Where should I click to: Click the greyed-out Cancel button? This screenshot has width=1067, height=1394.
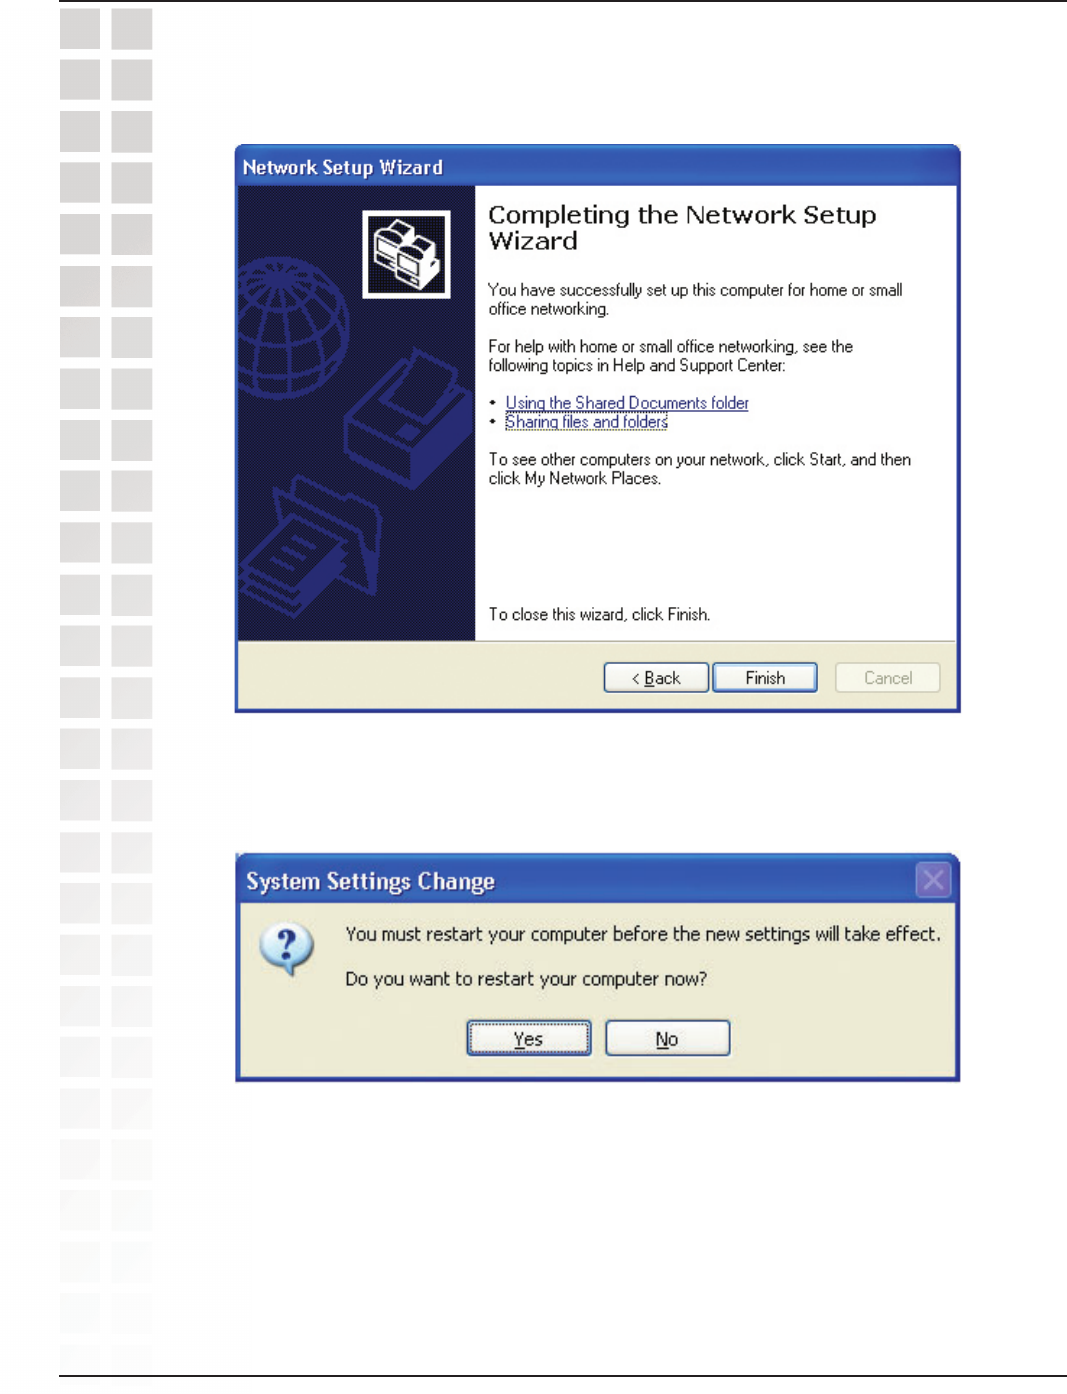(888, 678)
